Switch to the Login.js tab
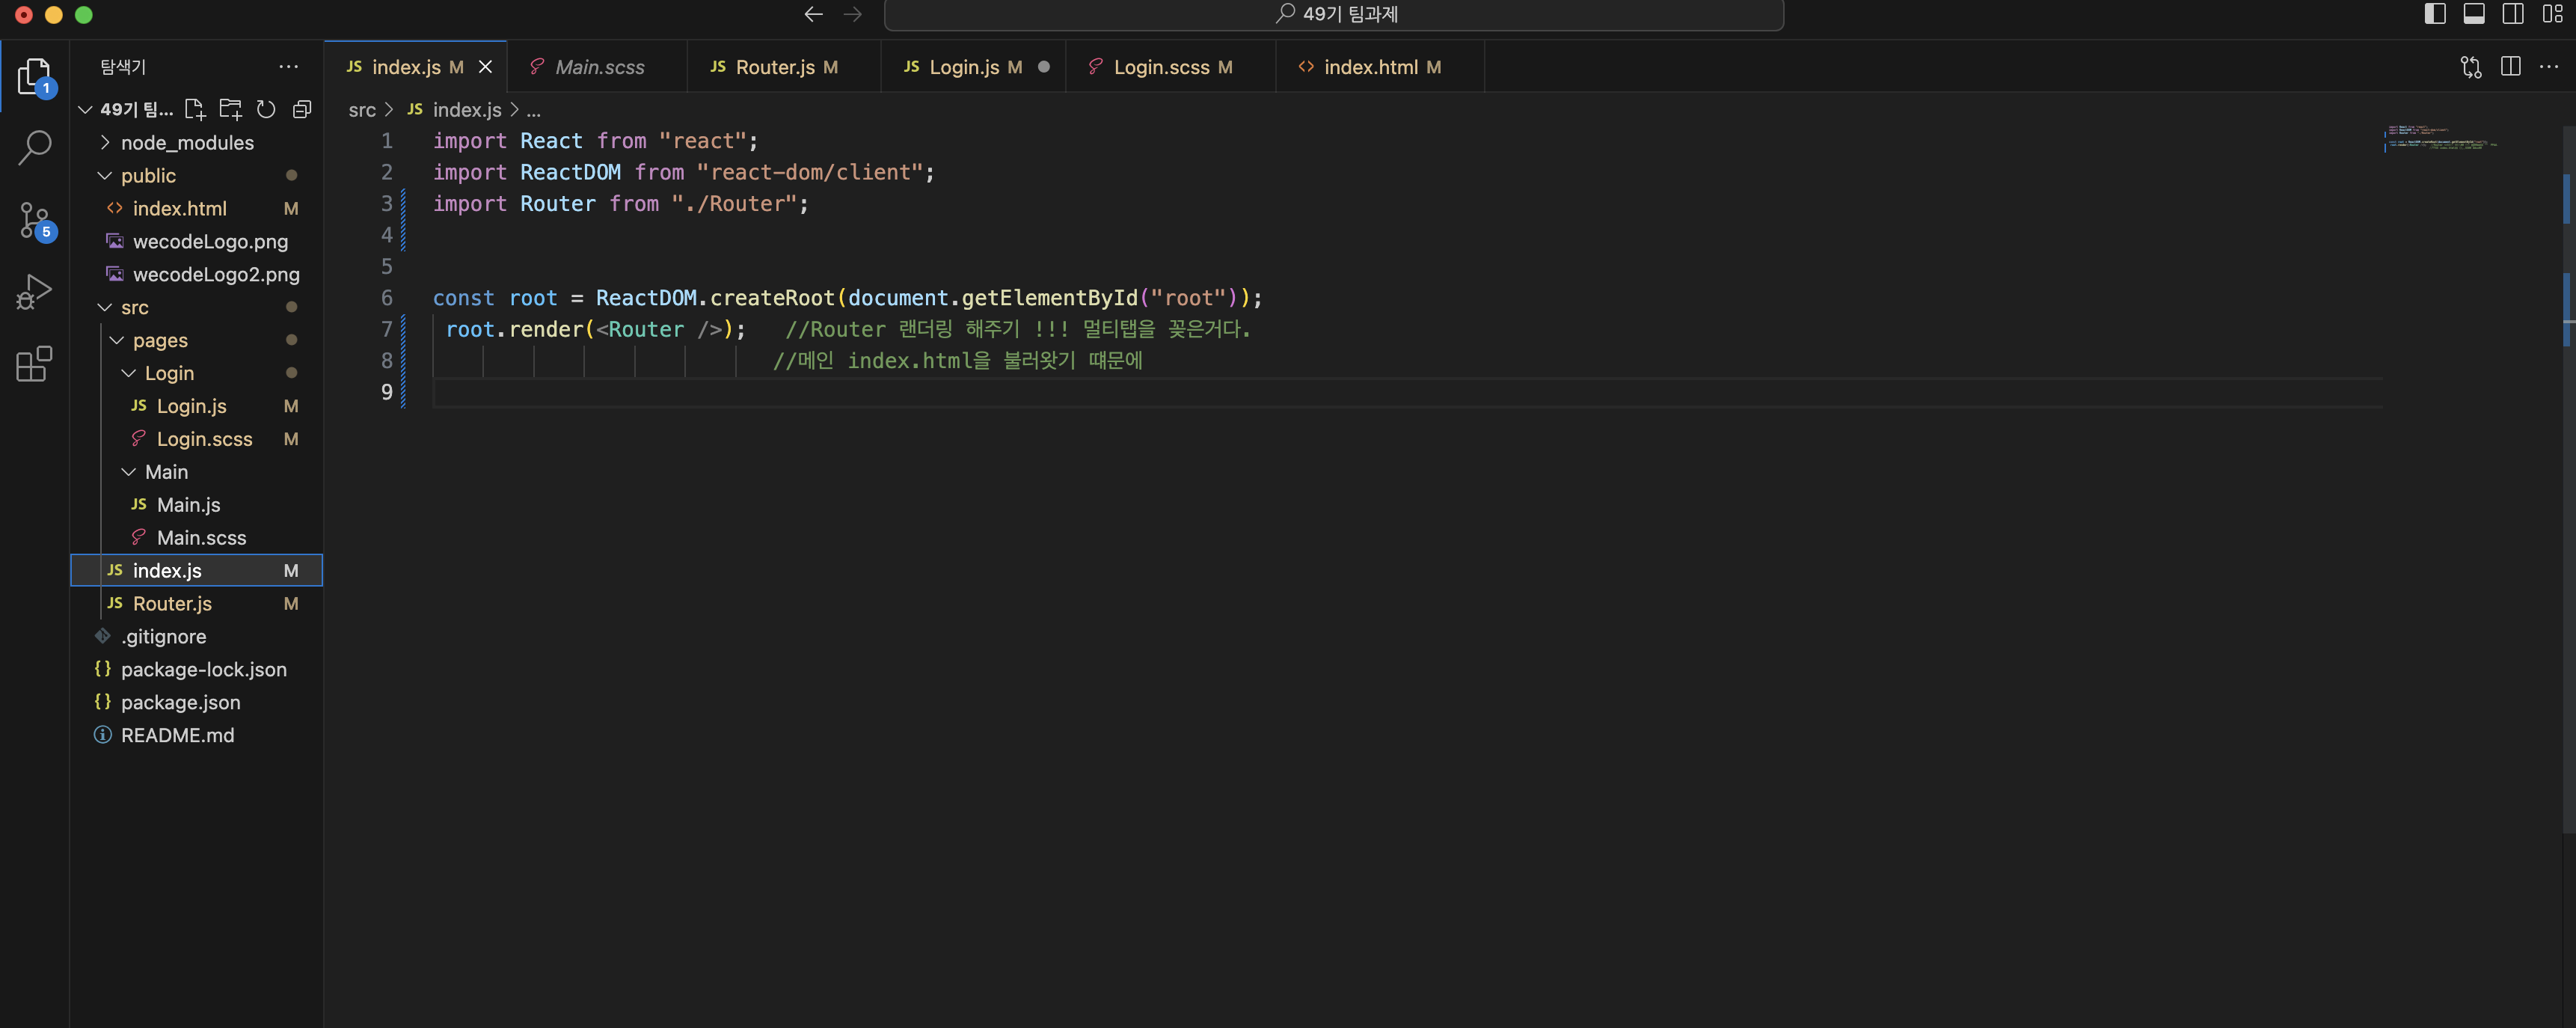 point(973,67)
